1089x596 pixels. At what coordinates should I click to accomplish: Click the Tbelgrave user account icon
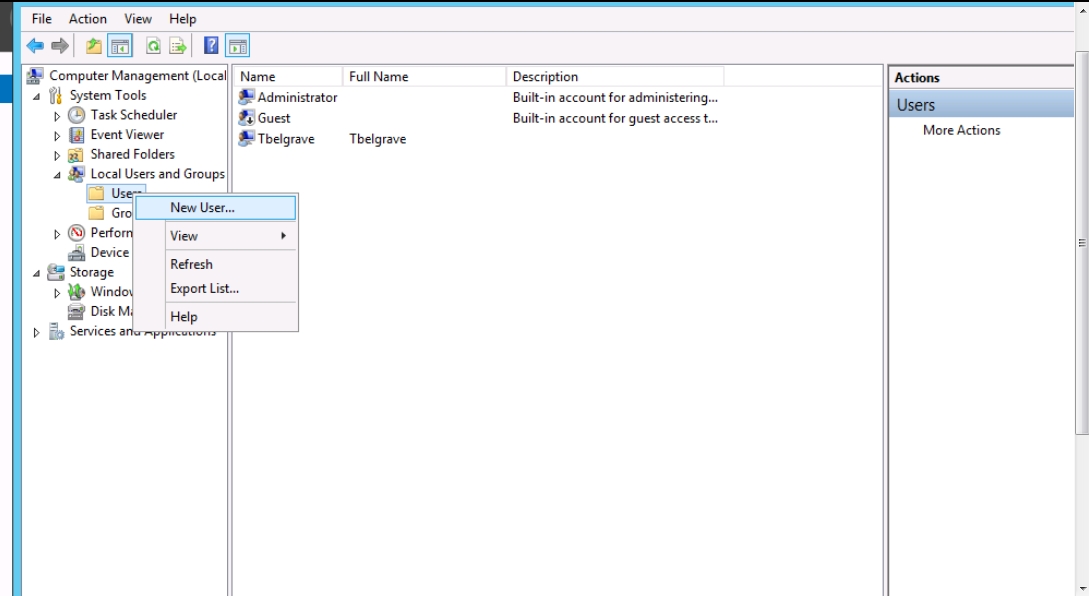click(246, 138)
